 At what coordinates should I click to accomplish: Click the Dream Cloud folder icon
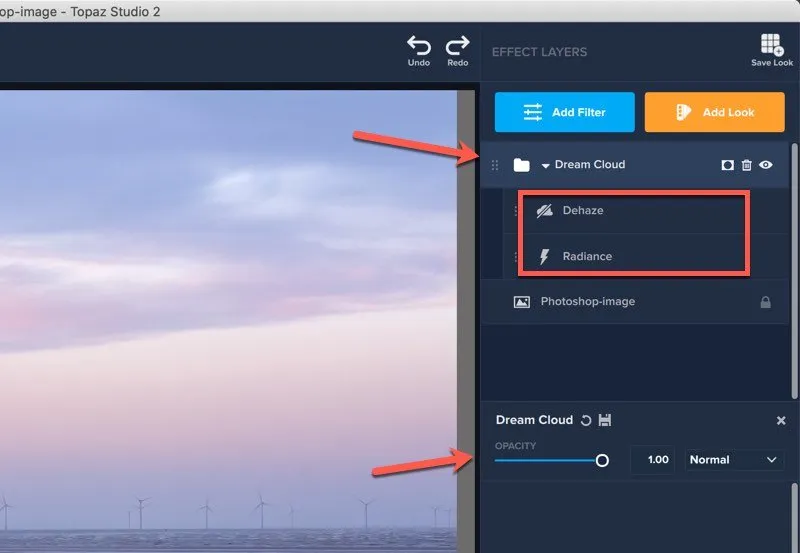(521, 165)
